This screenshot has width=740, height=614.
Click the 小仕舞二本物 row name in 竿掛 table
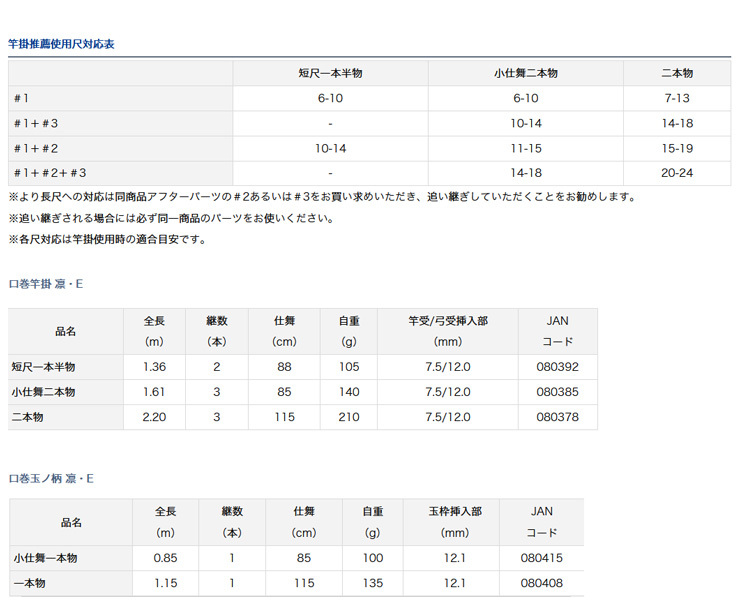[x=43, y=392]
